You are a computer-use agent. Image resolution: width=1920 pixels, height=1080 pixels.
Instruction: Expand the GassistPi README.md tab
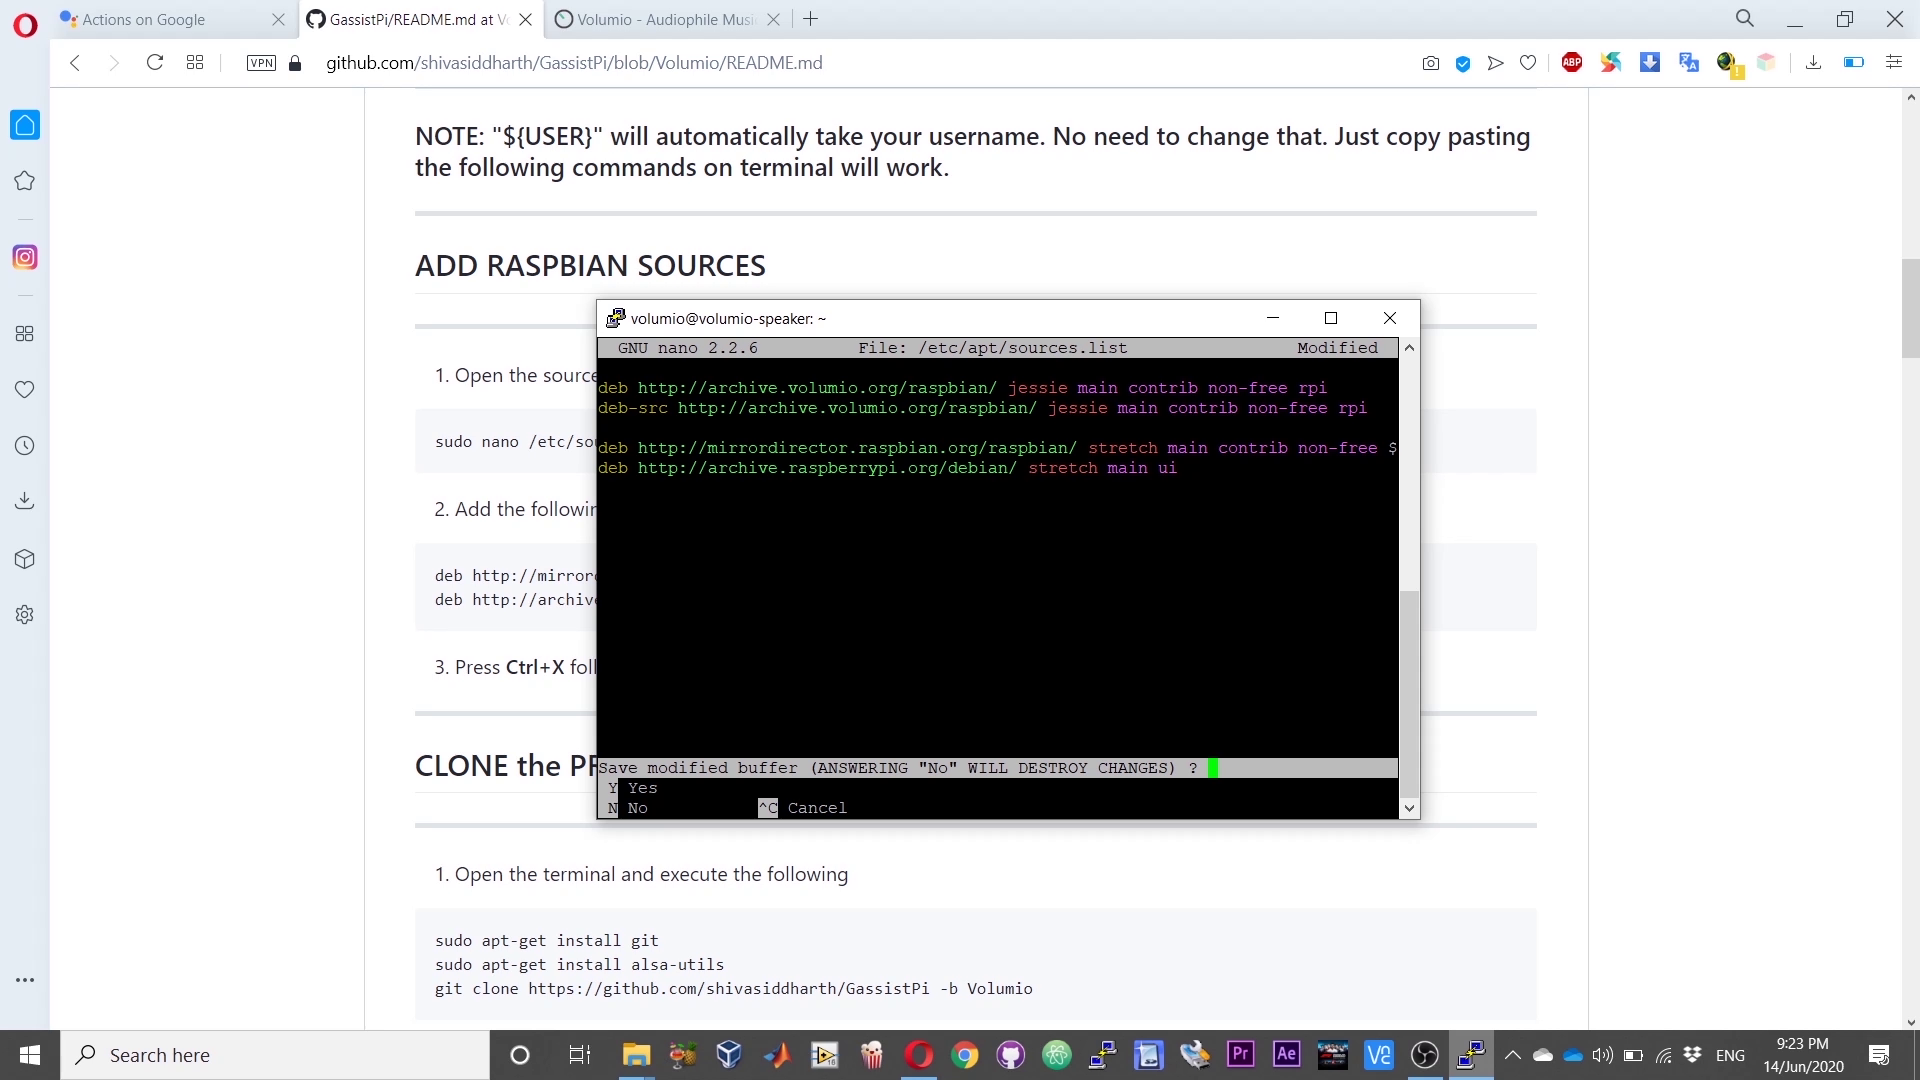415,18
